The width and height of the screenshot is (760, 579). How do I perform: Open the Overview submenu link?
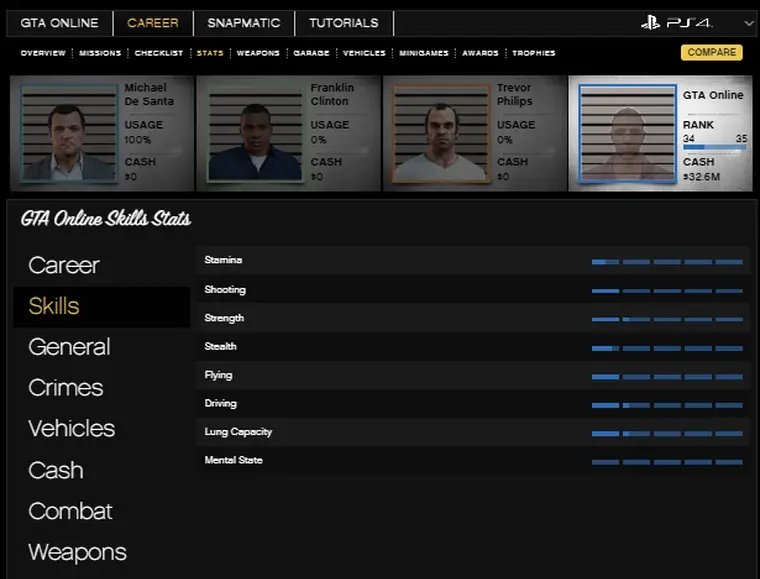43,53
